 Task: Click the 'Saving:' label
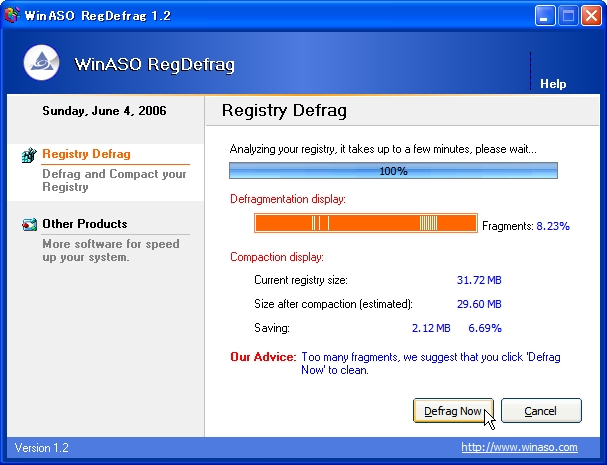pos(272,328)
